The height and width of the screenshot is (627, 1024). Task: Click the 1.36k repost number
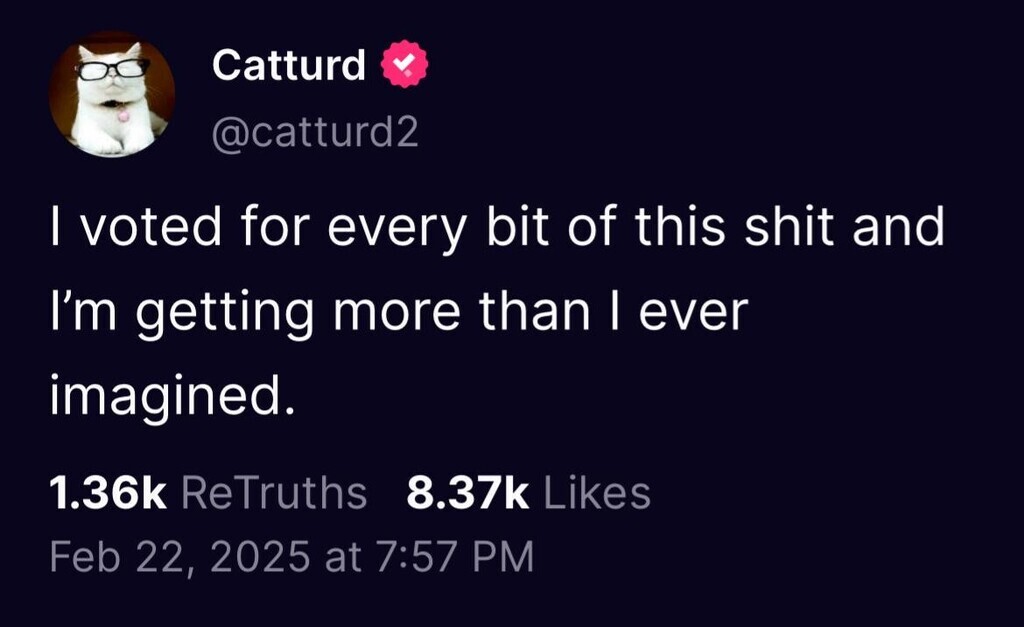[x=108, y=493]
